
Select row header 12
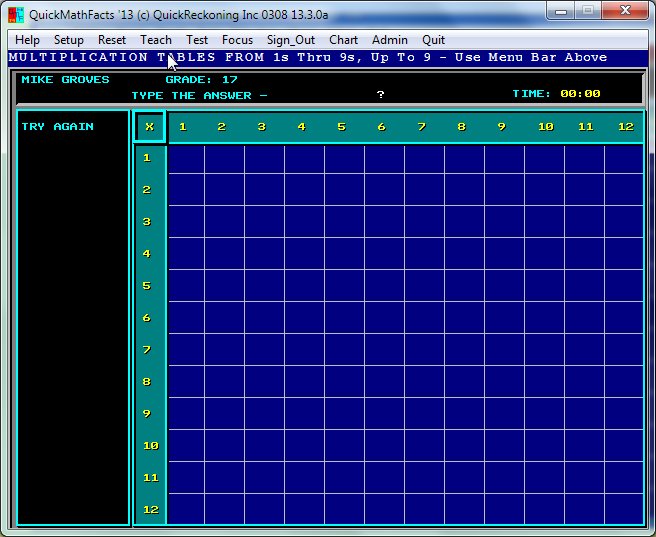(150, 510)
